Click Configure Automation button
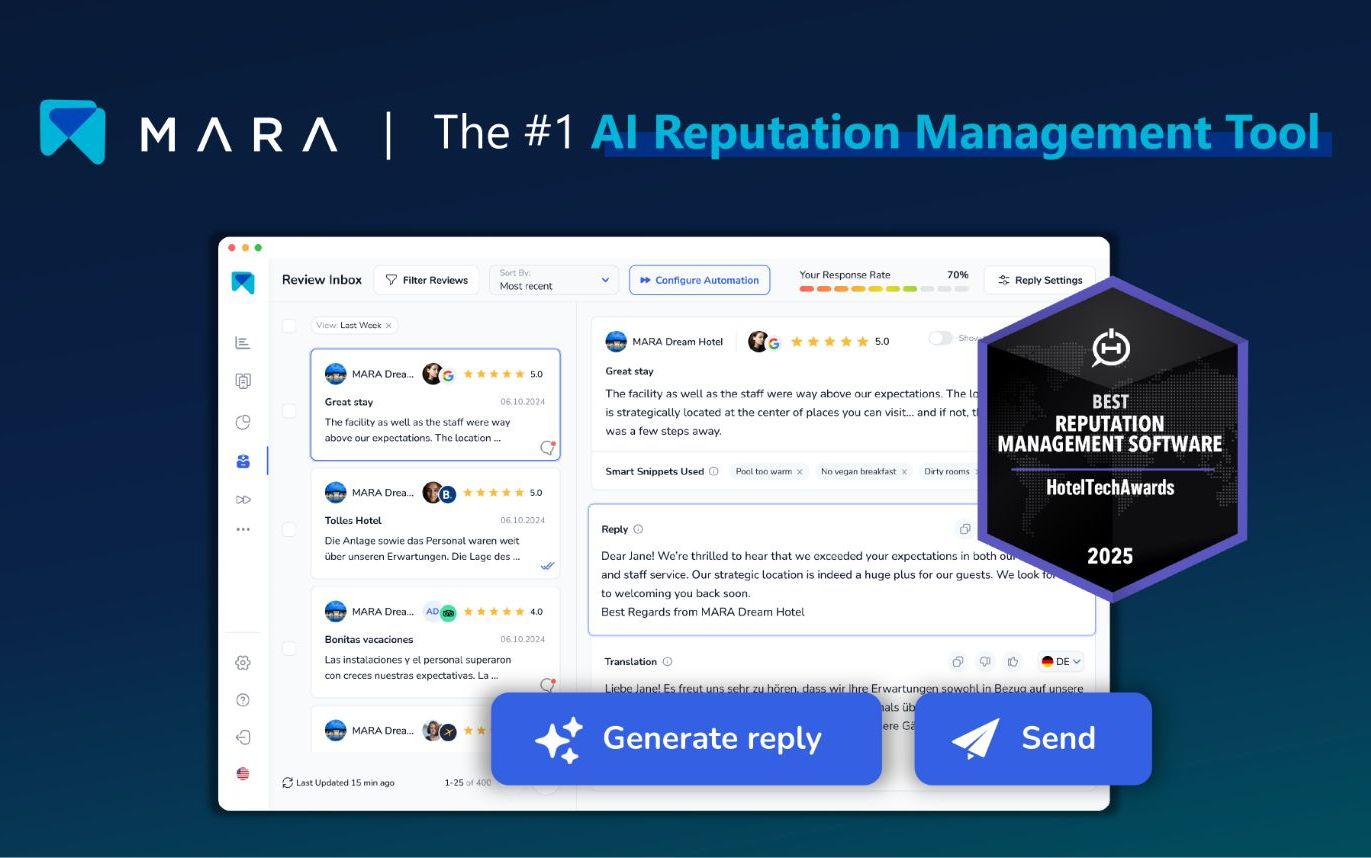The height and width of the screenshot is (858, 1371). click(699, 280)
